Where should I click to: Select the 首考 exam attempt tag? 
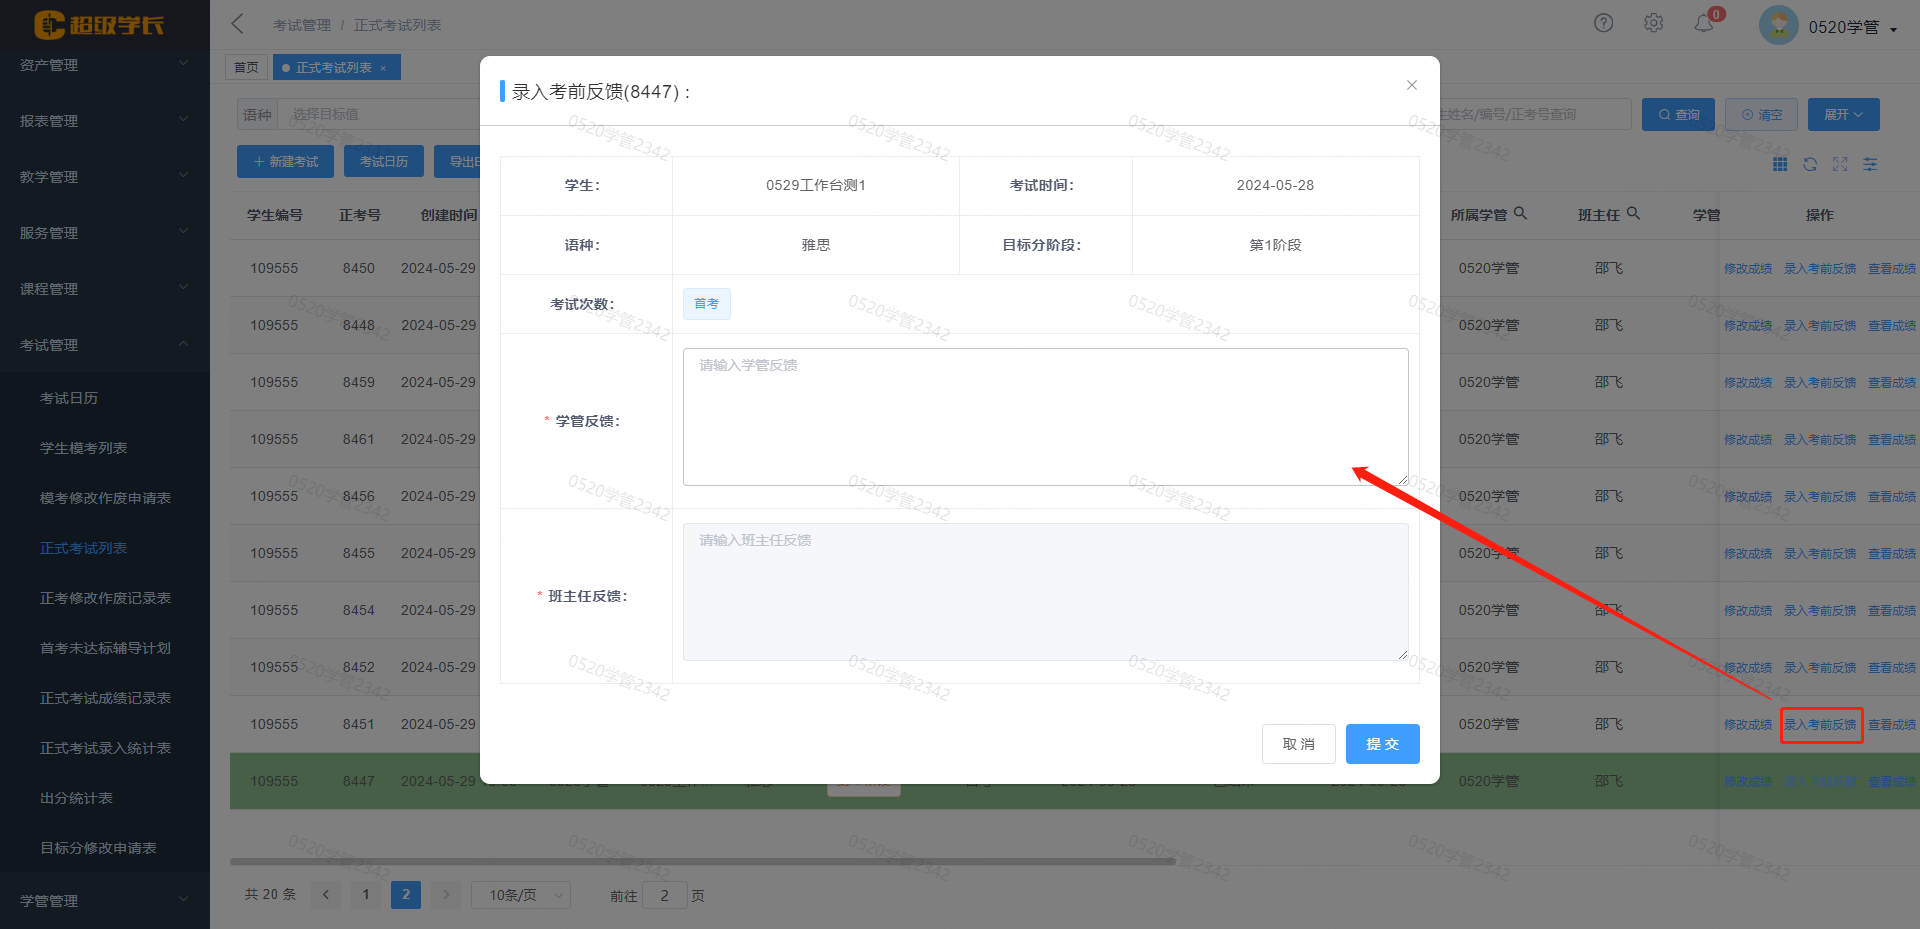coord(706,304)
